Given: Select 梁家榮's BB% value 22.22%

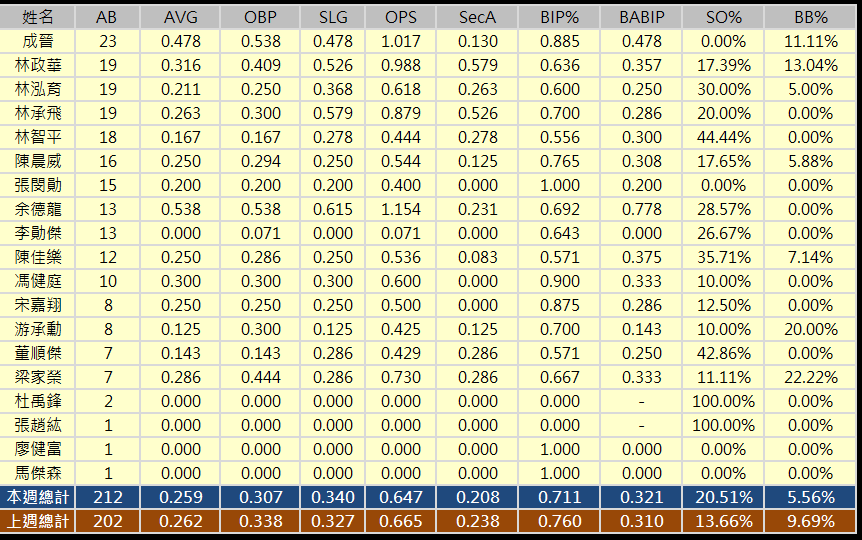Looking at the screenshot, I should point(811,377).
